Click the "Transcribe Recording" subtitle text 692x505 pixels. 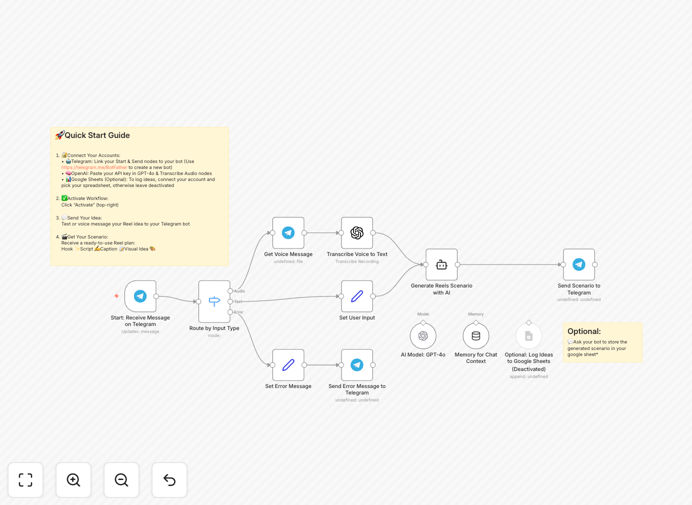point(357,261)
